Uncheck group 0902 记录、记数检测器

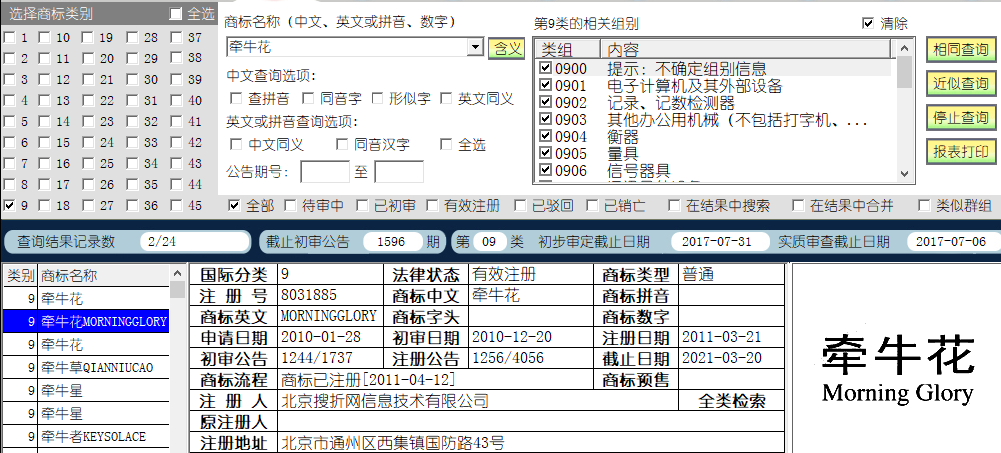(x=546, y=102)
